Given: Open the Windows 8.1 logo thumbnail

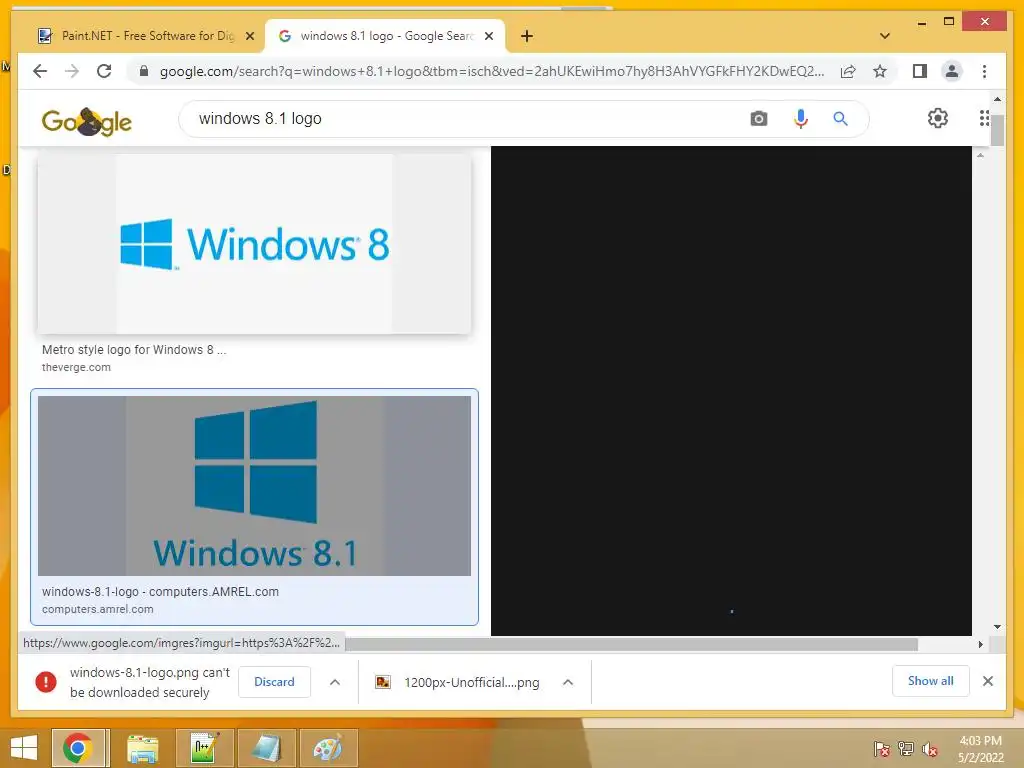Looking at the screenshot, I should 254,485.
